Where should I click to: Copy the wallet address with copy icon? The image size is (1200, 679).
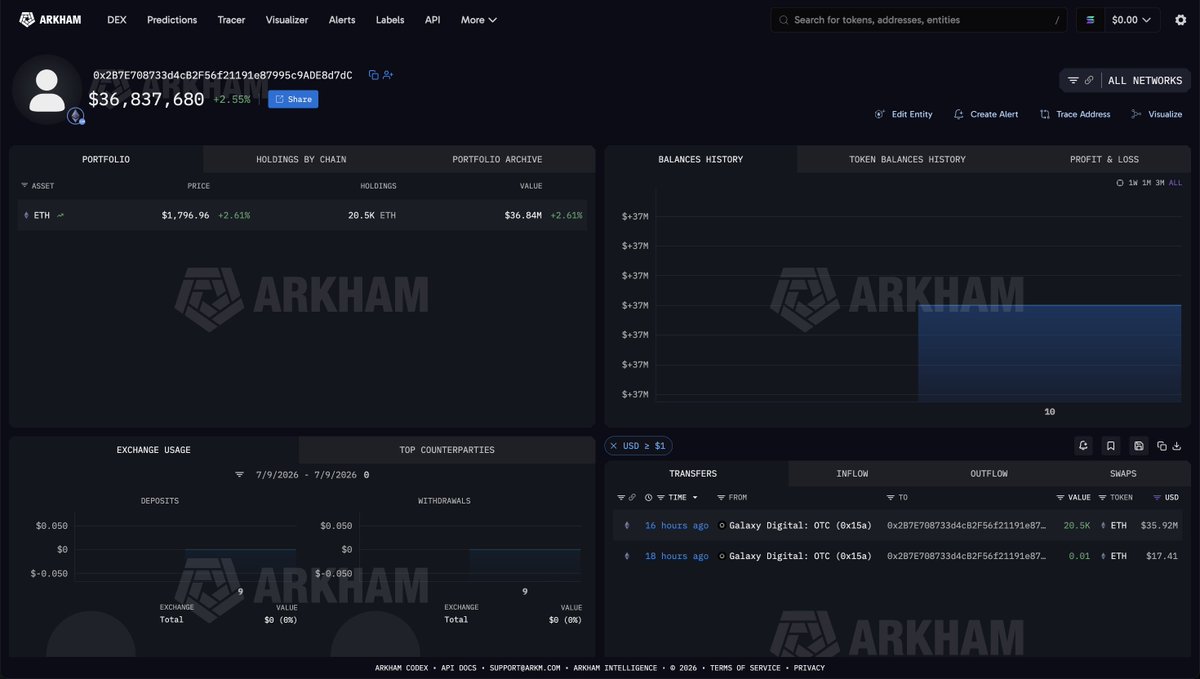[373, 75]
